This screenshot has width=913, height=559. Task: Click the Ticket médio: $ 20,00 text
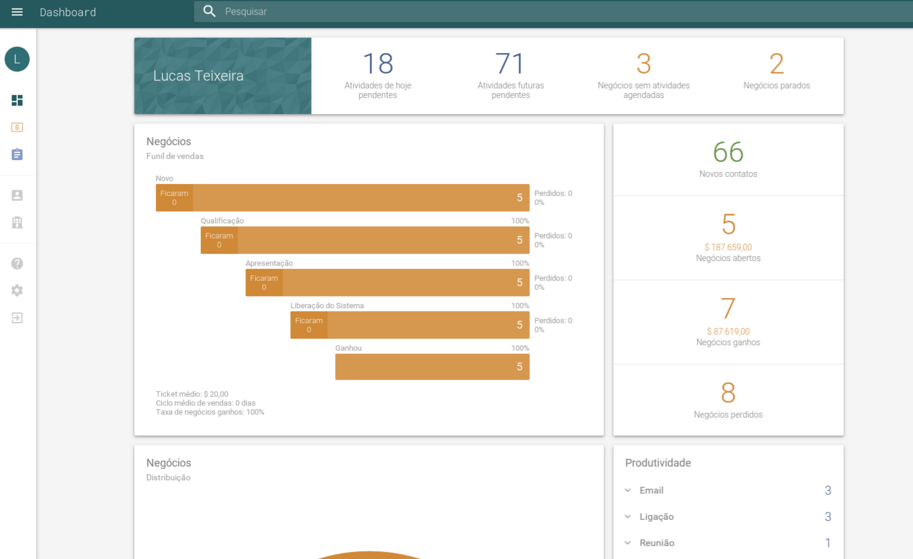[x=192, y=394]
